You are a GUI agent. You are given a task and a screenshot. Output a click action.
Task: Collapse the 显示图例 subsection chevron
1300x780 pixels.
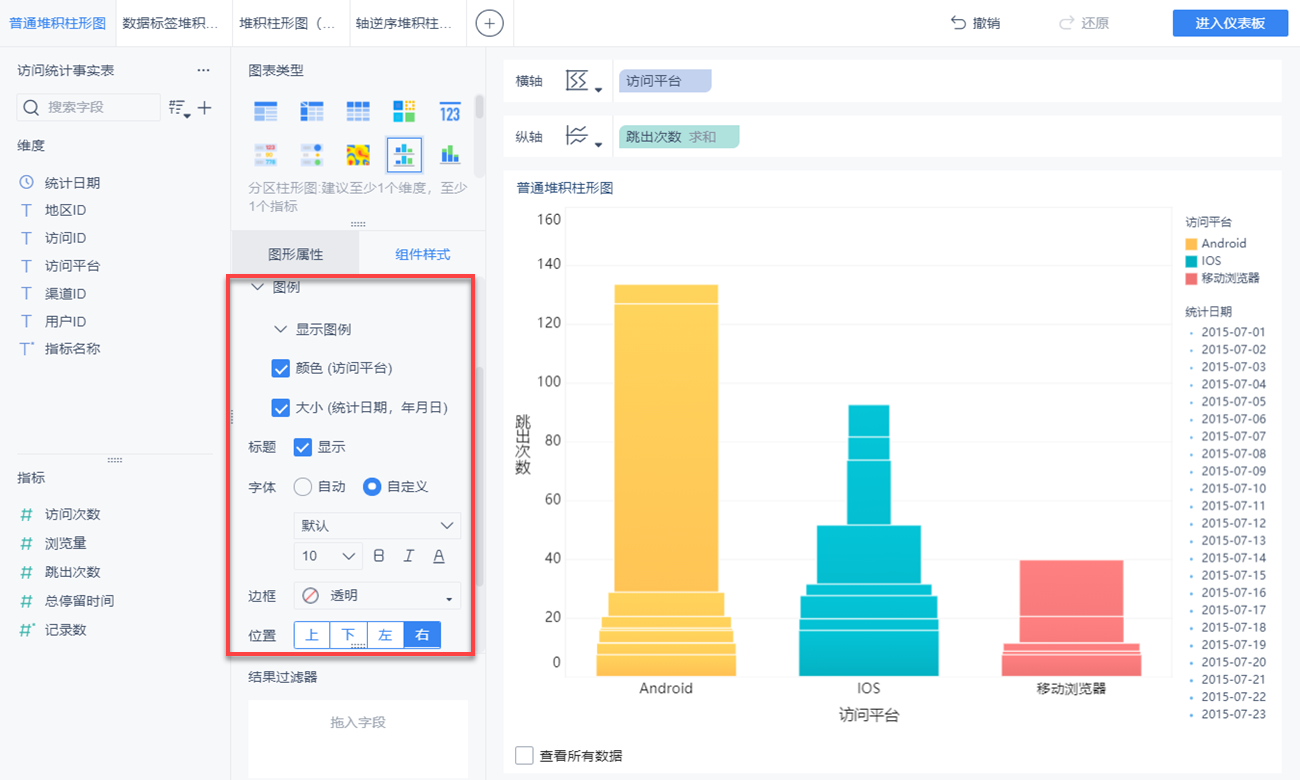click(x=280, y=329)
